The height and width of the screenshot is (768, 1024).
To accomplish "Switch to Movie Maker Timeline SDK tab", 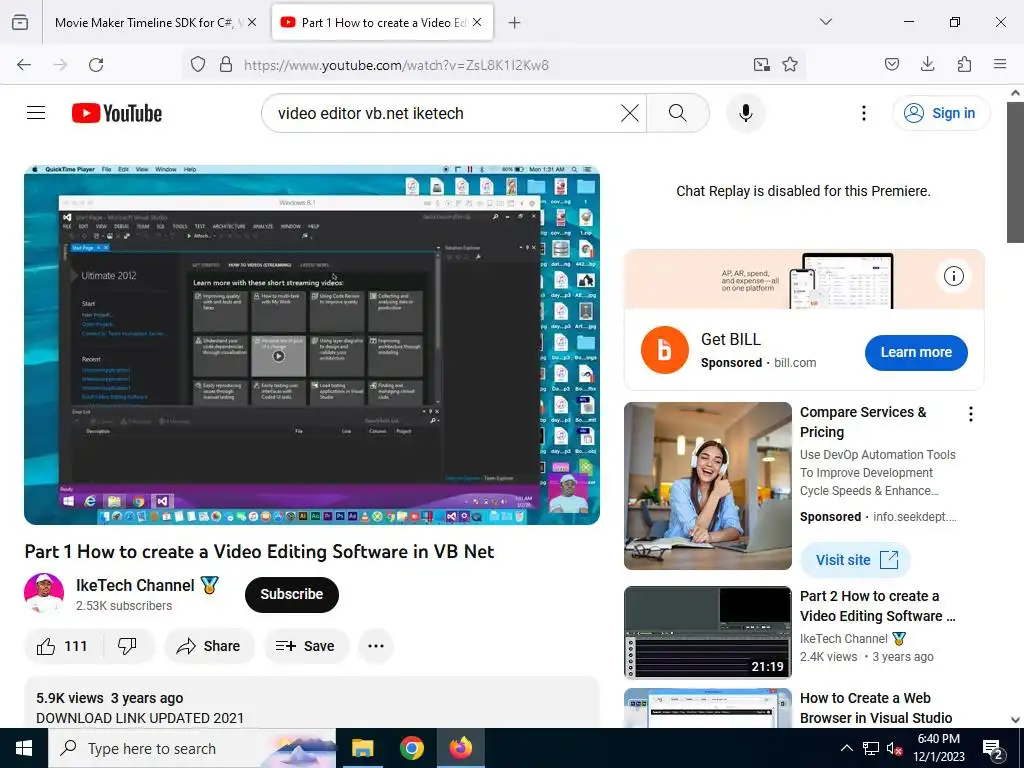I will click(148, 22).
